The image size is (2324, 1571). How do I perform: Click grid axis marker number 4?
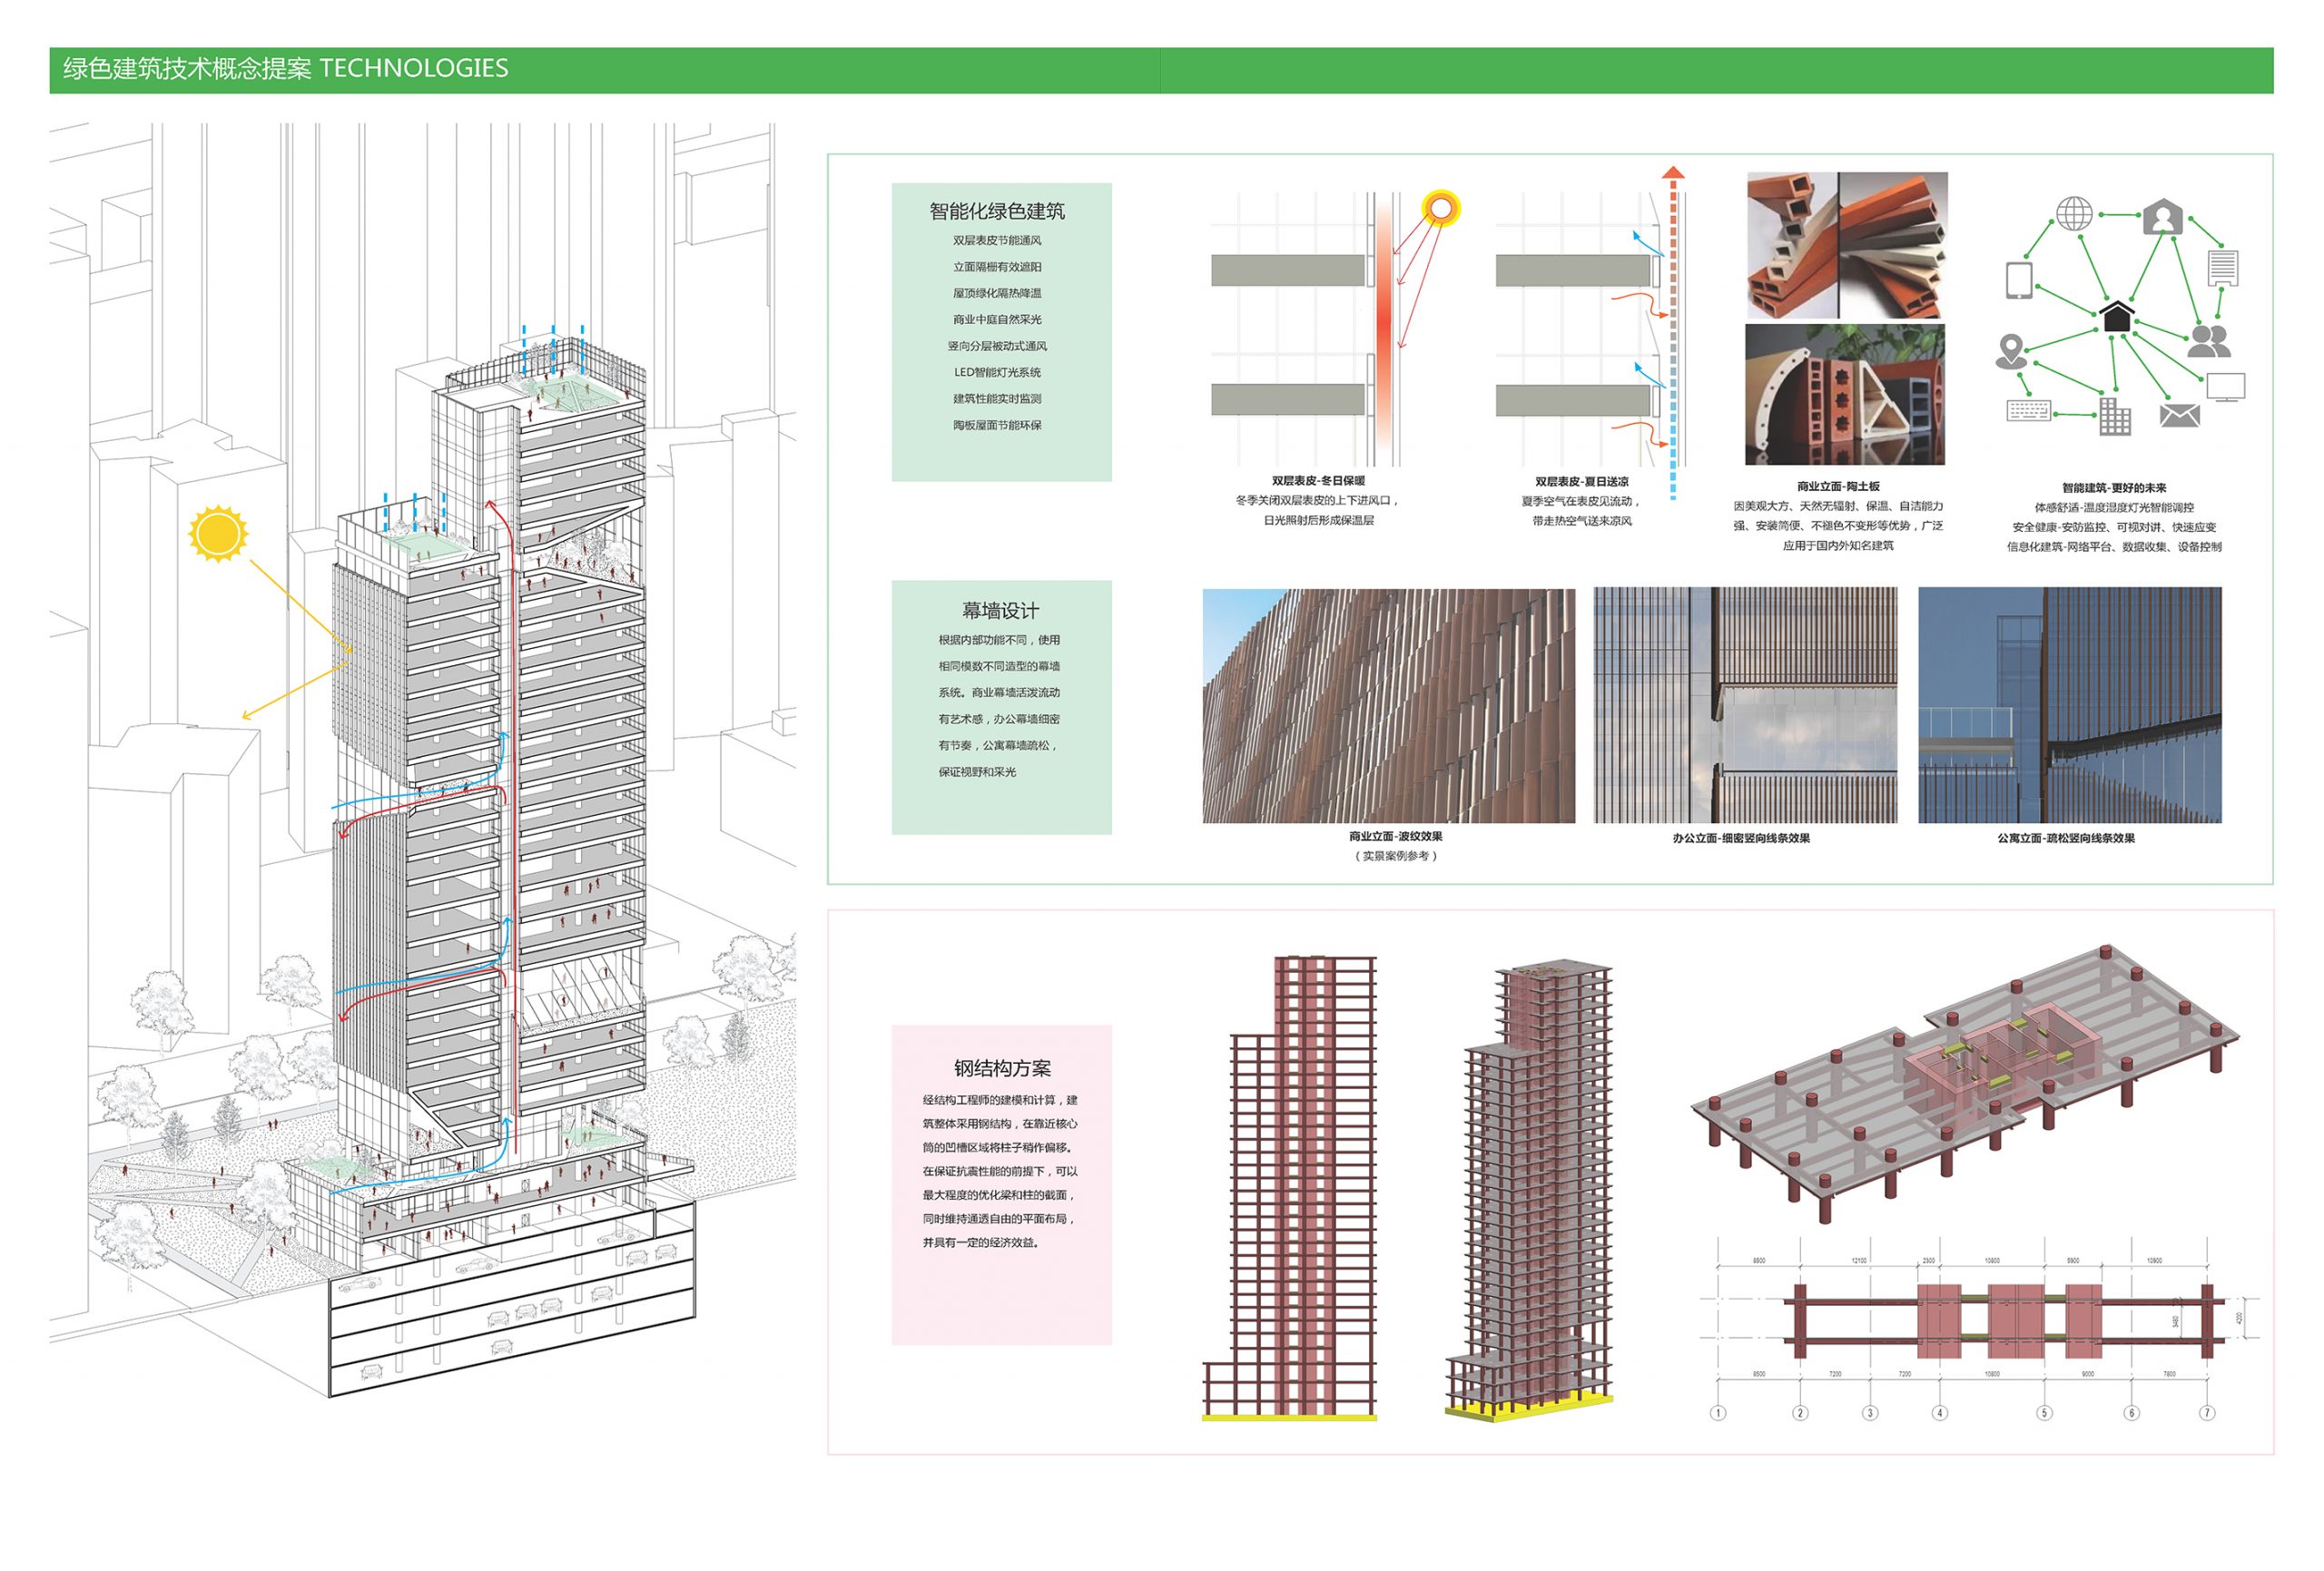tap(1939, 1413)
